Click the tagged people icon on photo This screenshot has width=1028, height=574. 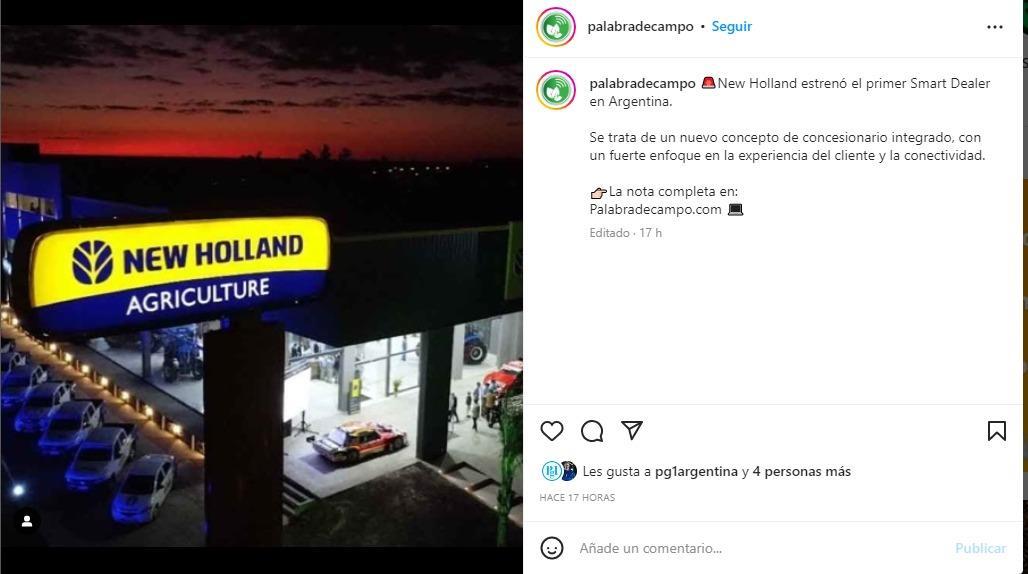tap(27, 521)
